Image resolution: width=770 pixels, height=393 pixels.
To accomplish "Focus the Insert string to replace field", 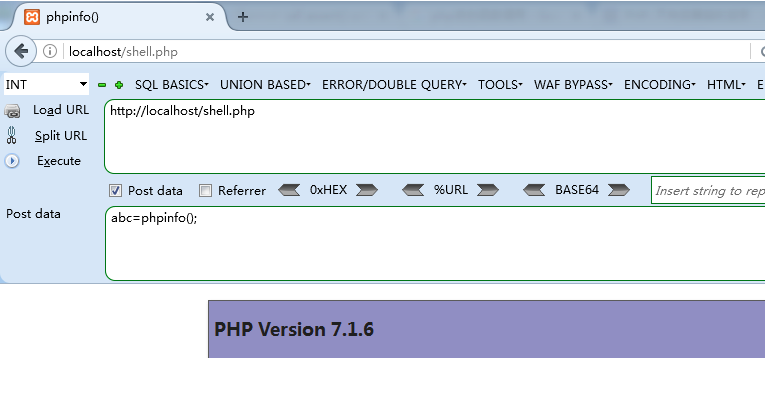I will click(x=709, y=191).
